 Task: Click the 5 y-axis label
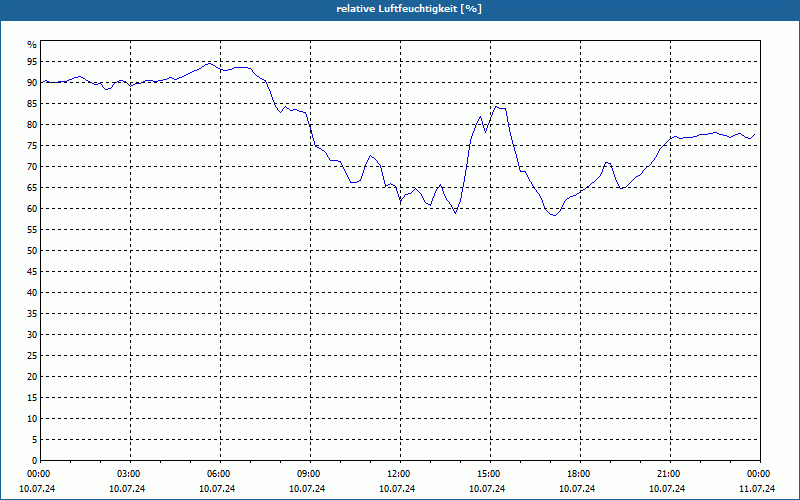click(x=34, y=439)
